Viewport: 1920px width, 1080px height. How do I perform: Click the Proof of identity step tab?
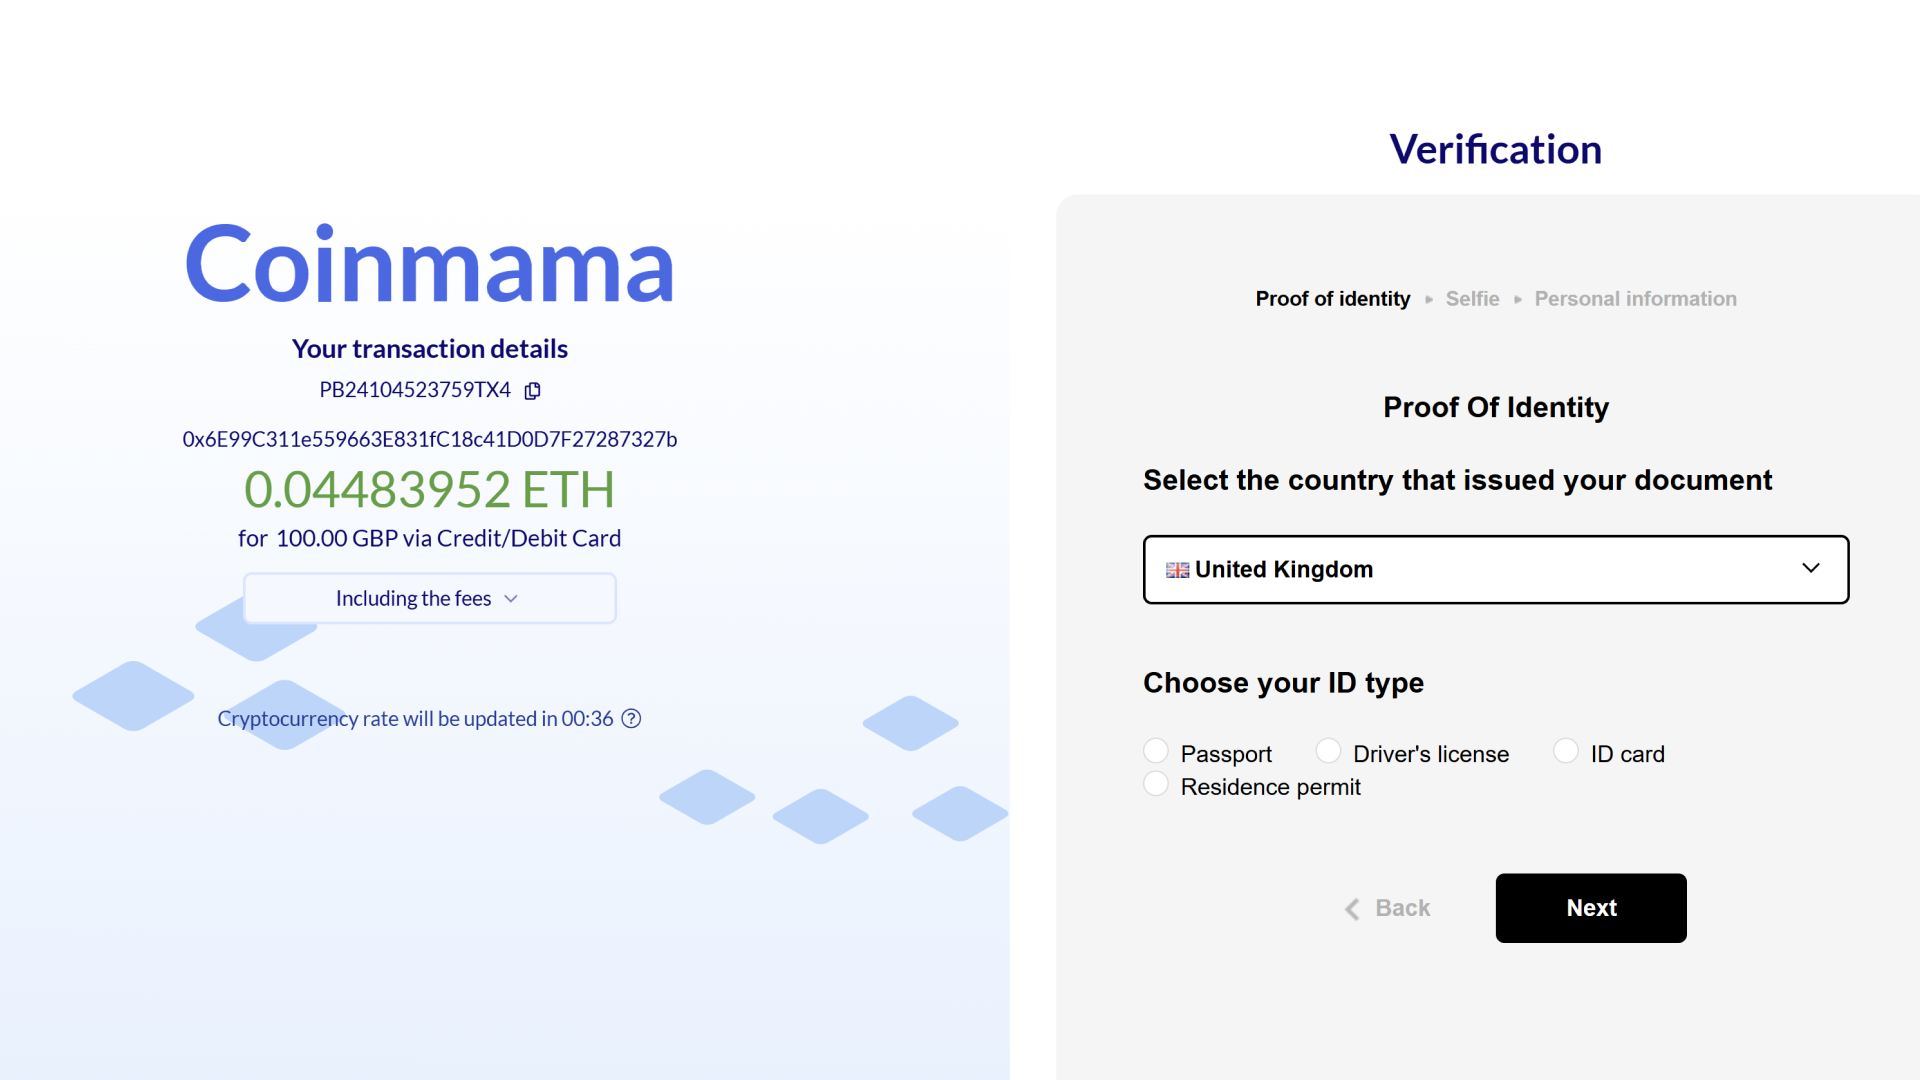tap(1332, 298)
